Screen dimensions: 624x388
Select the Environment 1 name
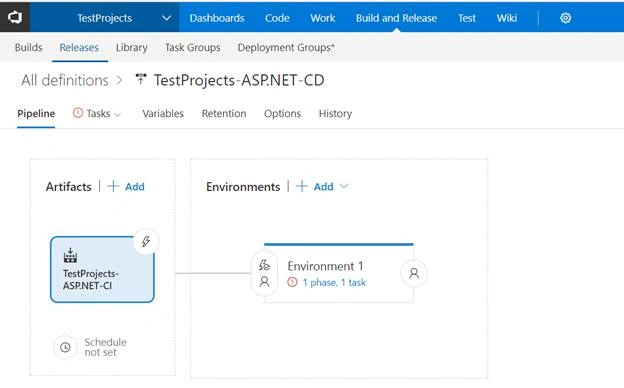(x=325, y=266)
